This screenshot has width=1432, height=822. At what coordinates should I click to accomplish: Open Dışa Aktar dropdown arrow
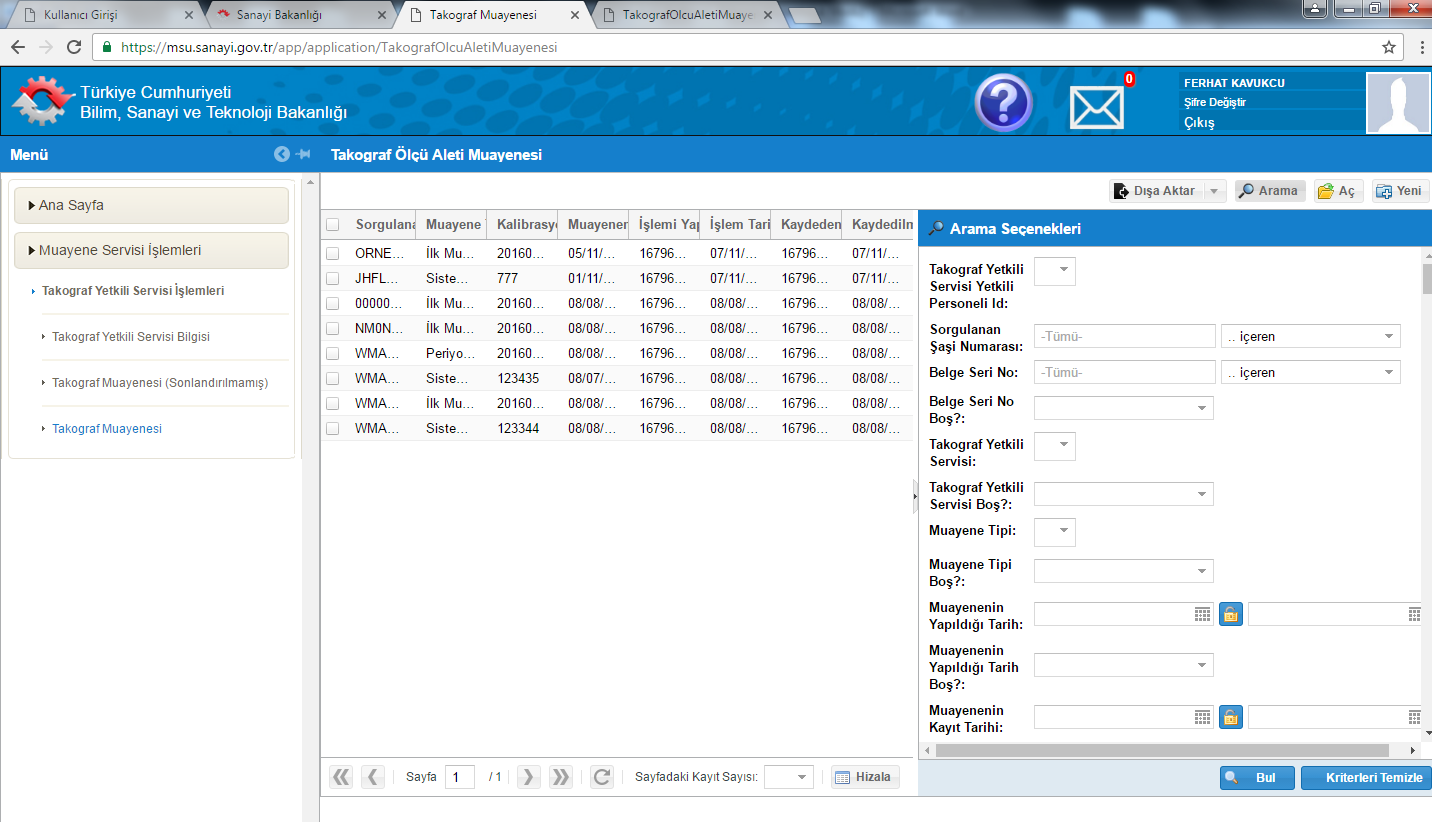click(x=1214, y=191)
